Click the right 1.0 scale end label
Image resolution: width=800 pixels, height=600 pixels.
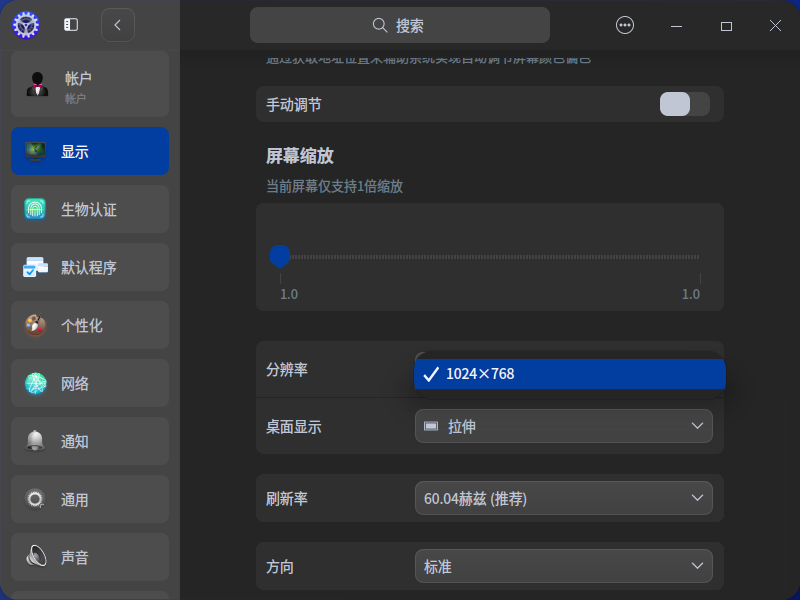[691, 294]
